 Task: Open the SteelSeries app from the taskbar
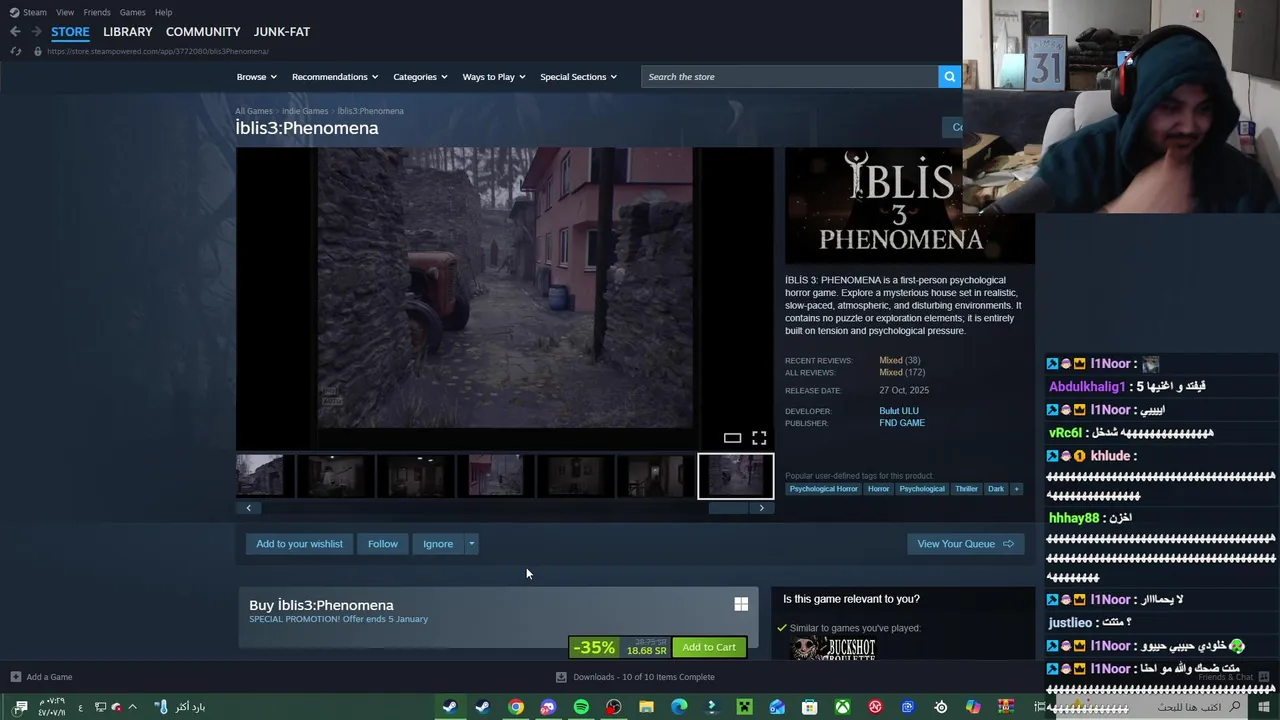click(941, 707)
